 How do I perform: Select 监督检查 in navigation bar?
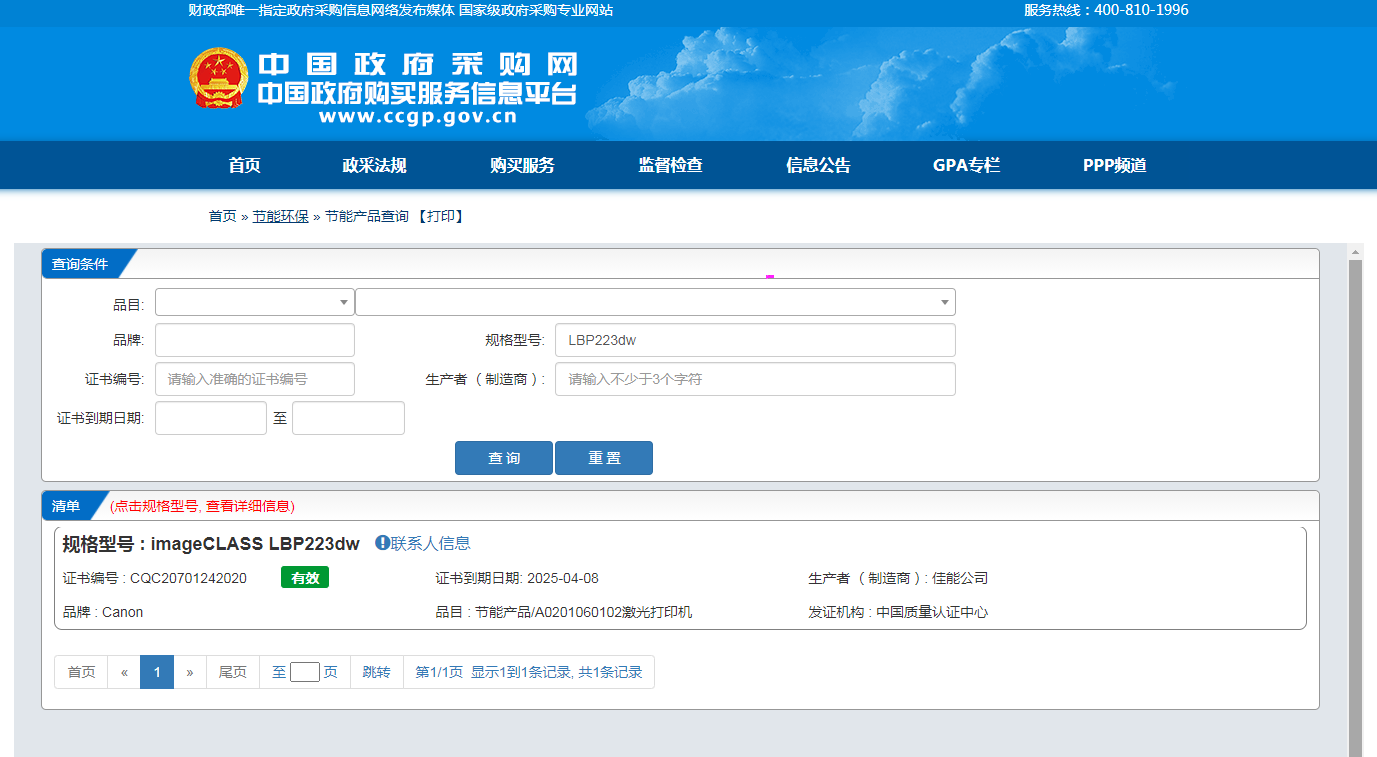click(670, 166)
